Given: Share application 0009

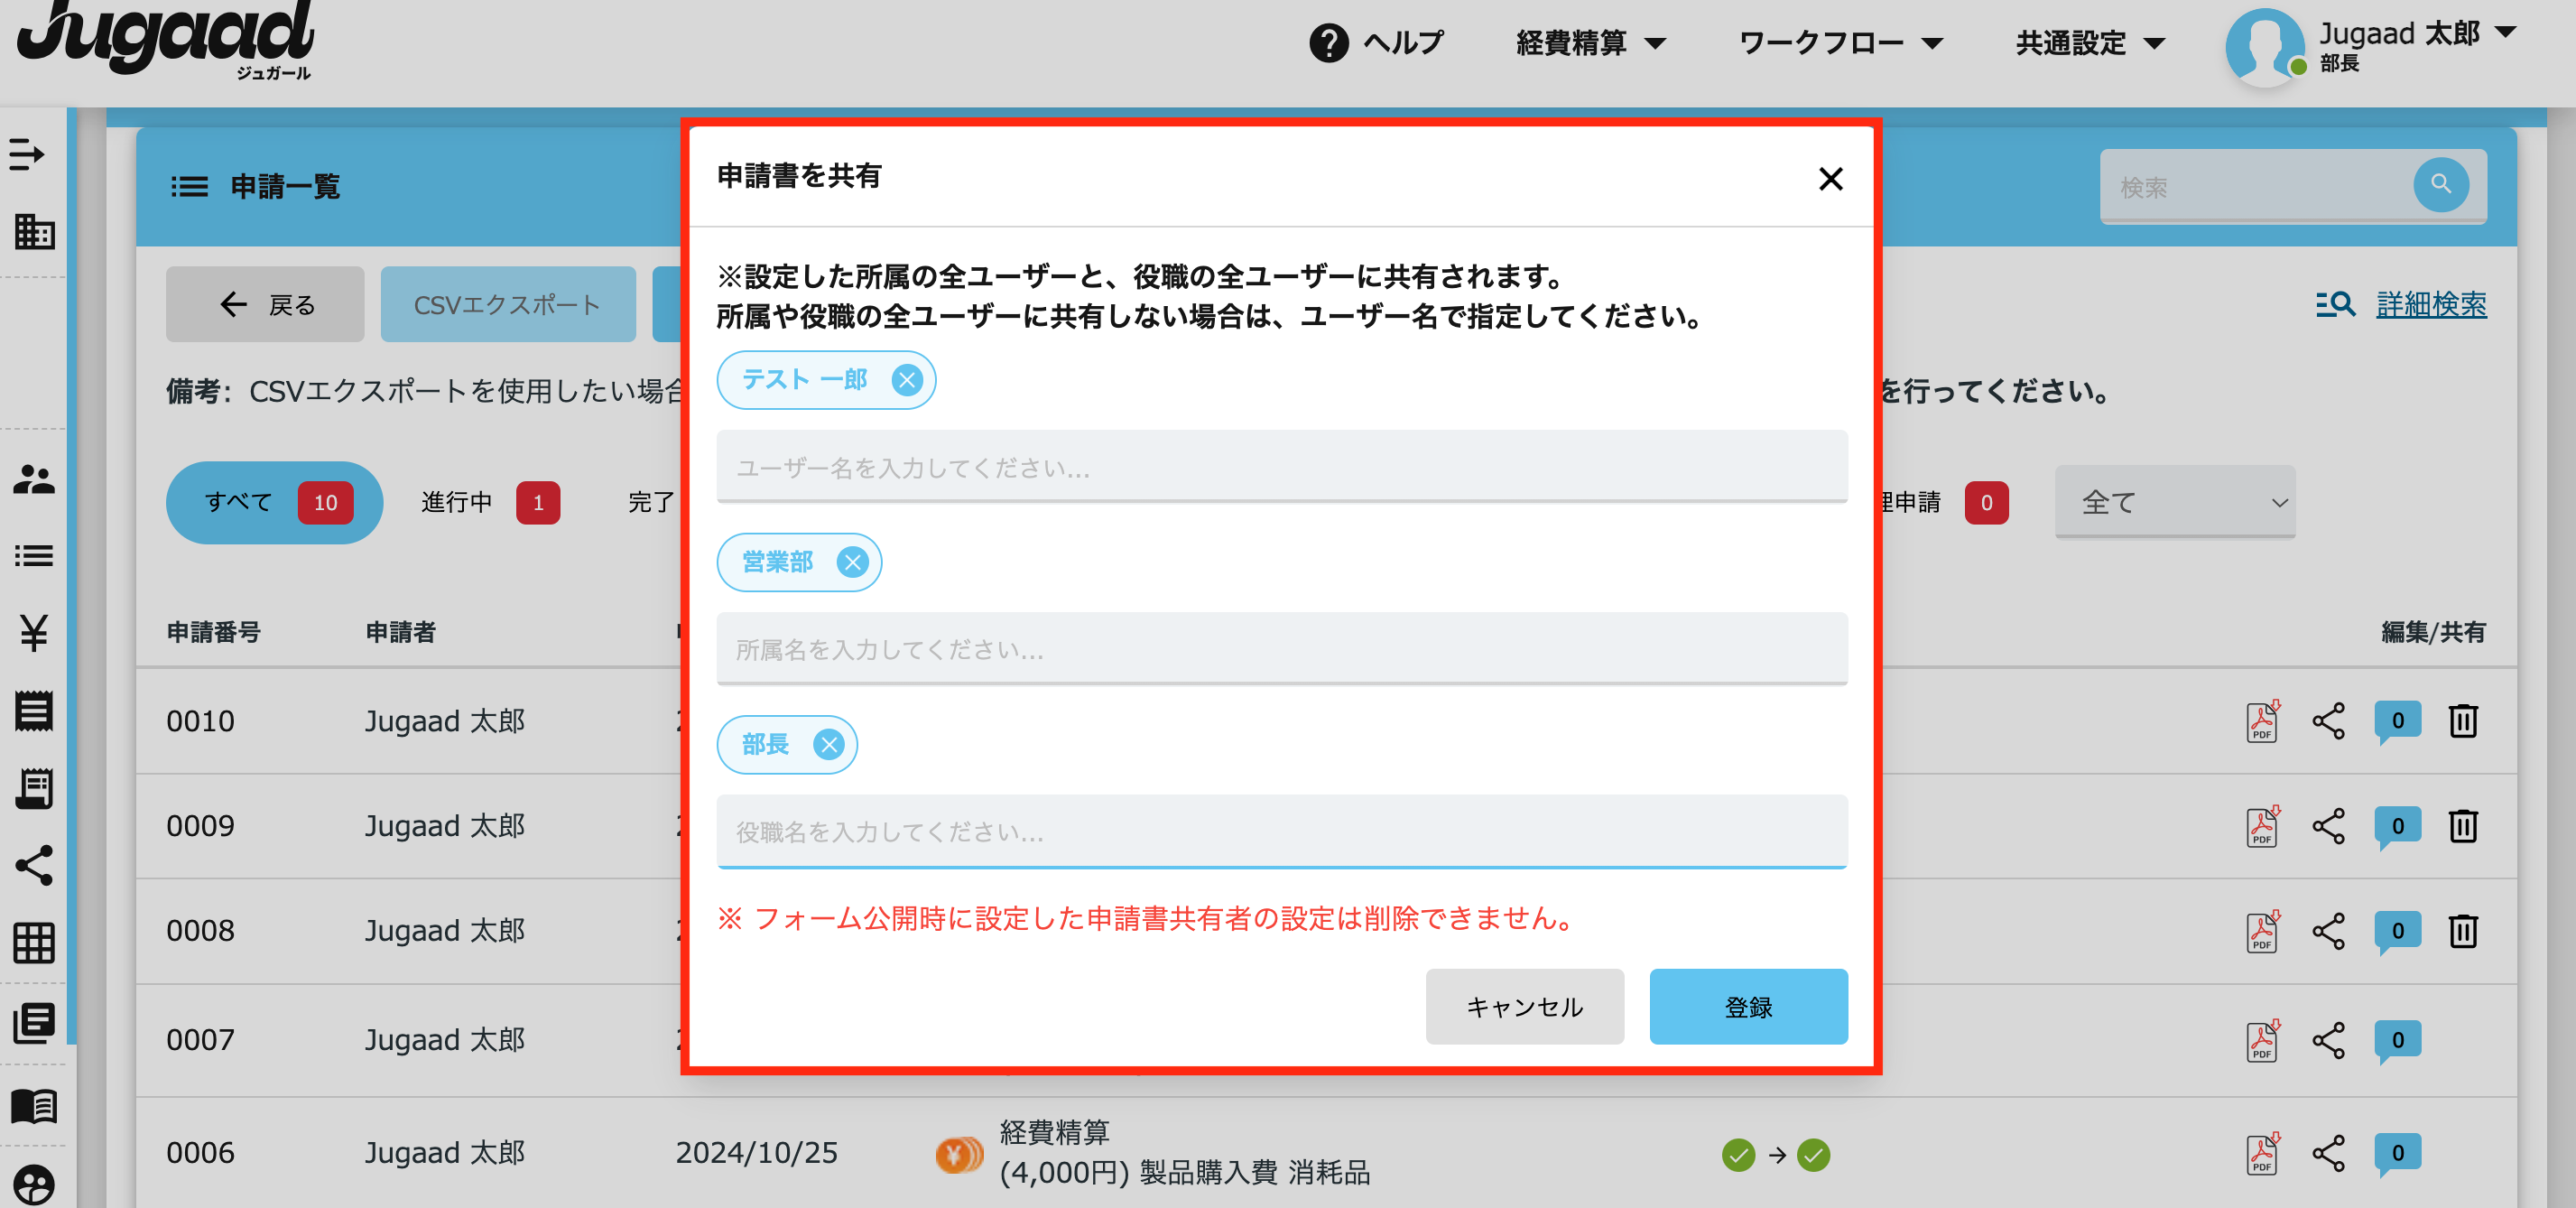Looking at the screenshot, I should click(2328, 825).
